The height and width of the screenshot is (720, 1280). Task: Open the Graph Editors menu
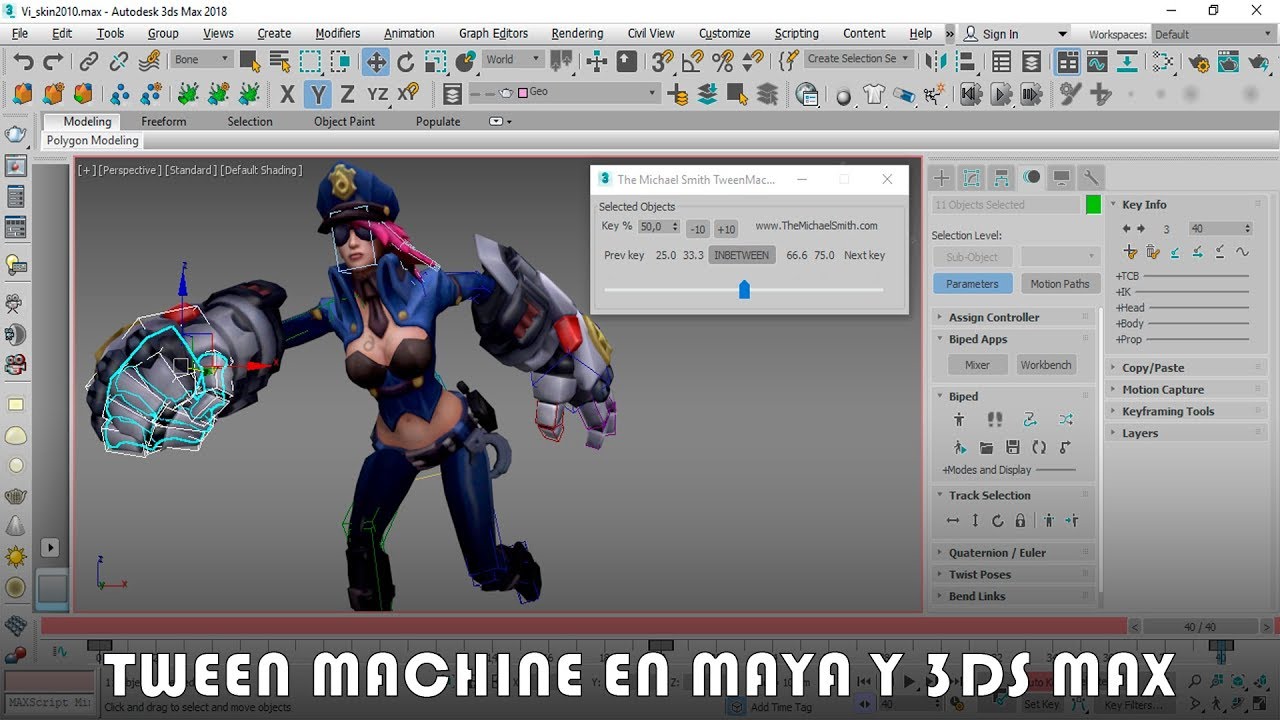493,33
